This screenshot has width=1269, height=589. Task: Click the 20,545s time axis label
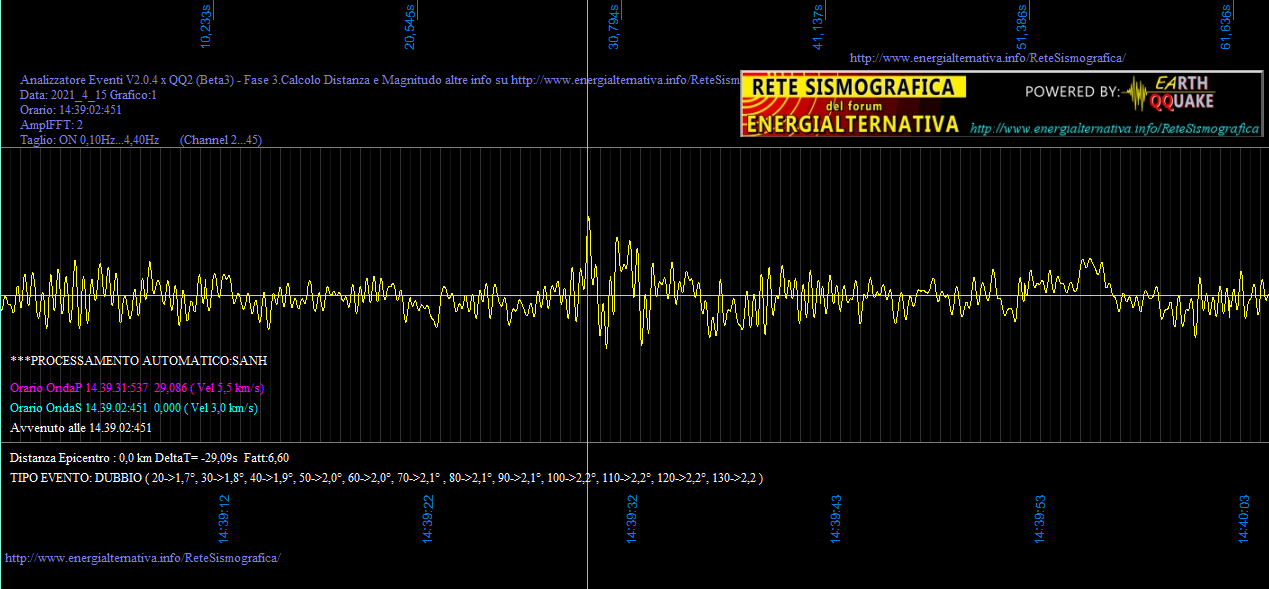tap(410, 27)
